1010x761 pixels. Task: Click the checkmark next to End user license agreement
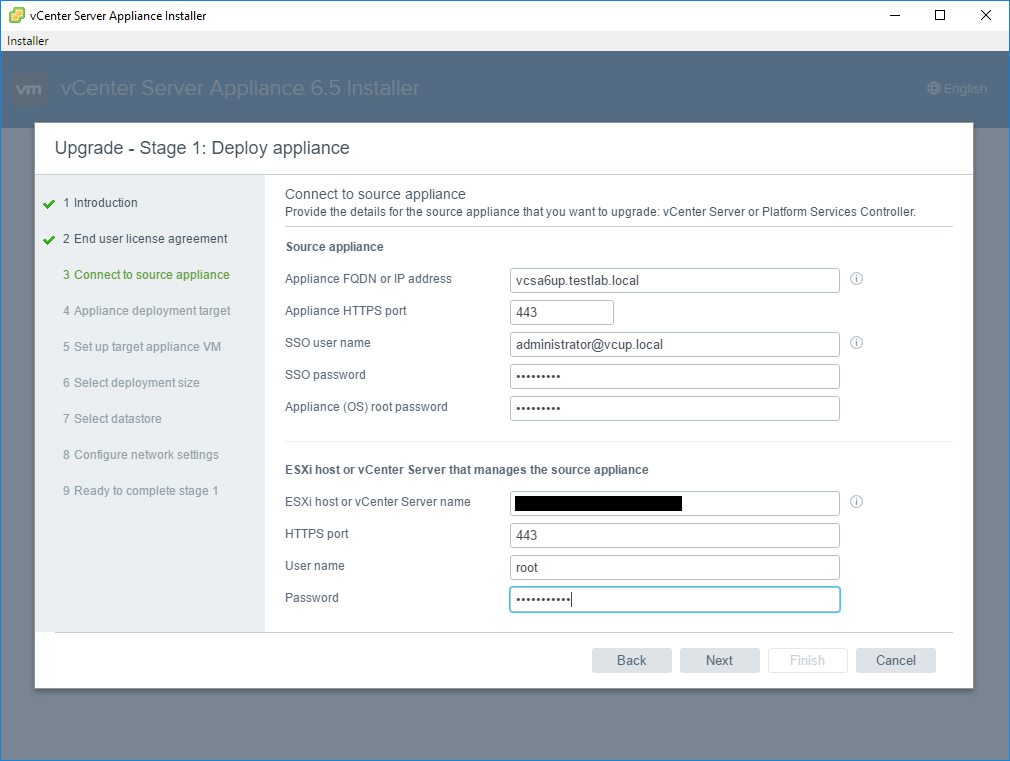tap(49, 240)
